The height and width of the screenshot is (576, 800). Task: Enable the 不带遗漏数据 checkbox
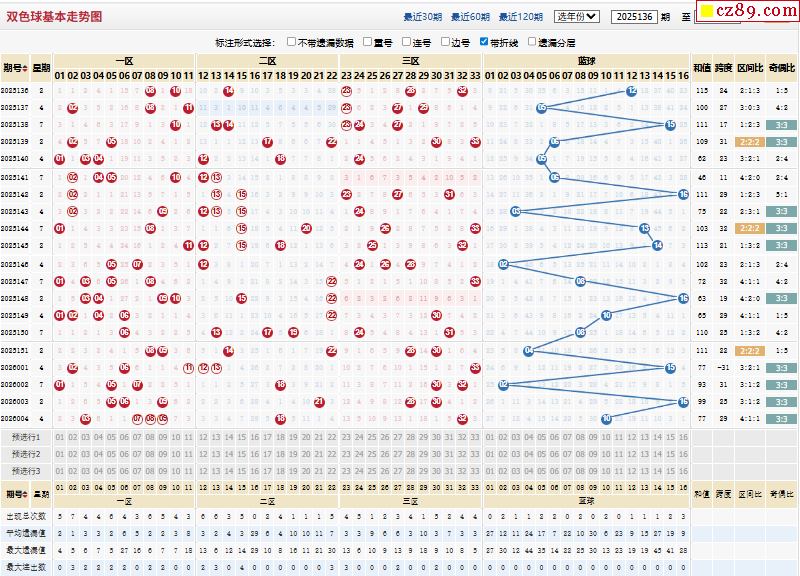pyautogui.click(x=291, y=42)
